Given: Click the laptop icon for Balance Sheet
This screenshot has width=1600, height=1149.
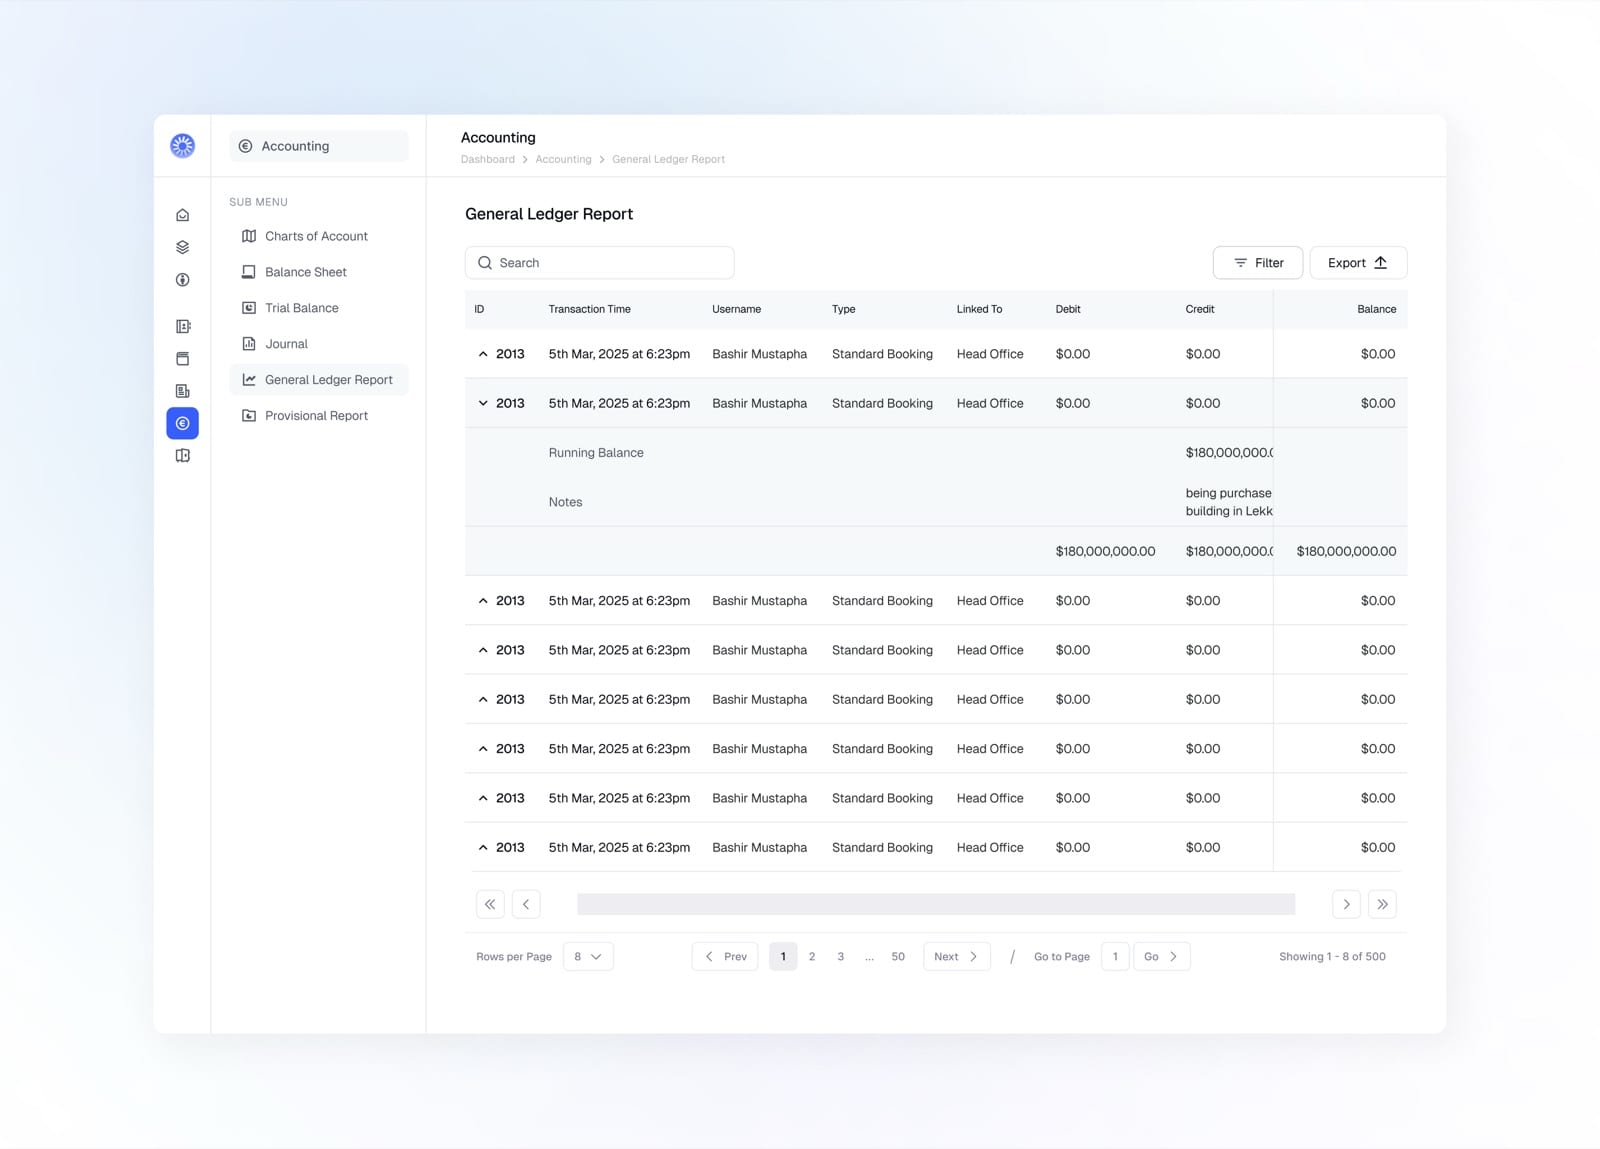Looking at the screenshot, I should [249, 272].
